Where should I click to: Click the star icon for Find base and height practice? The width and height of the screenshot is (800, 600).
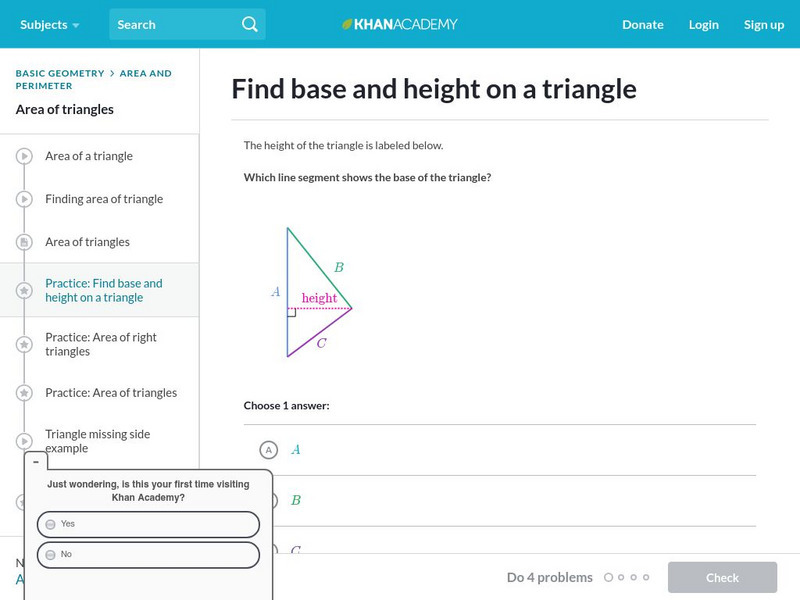coord(24,291)
